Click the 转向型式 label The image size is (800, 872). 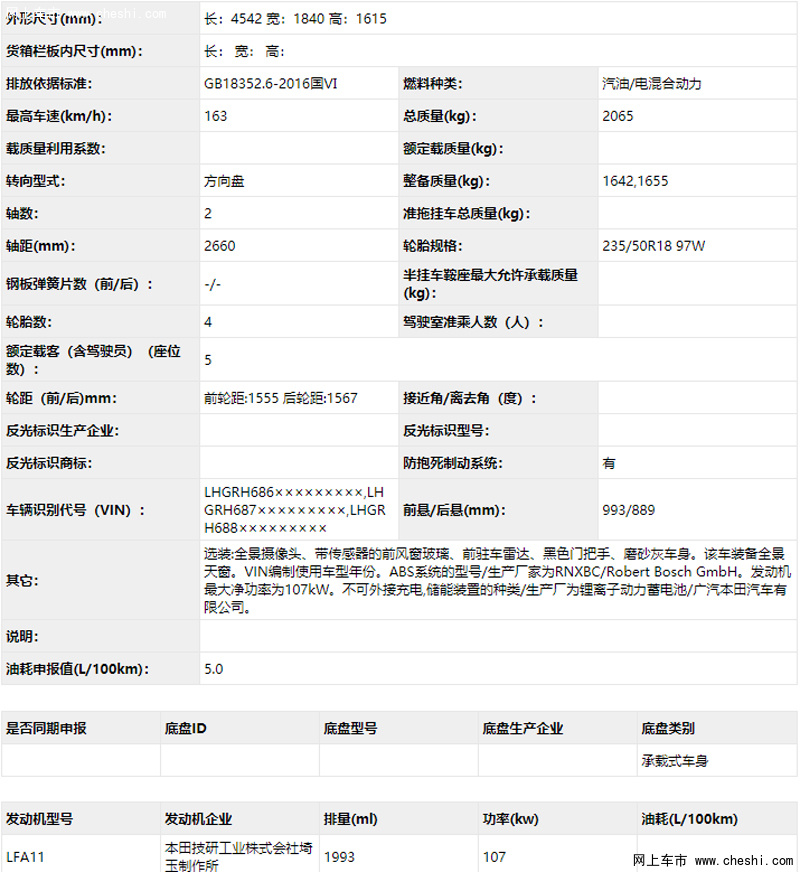pyautogui.click(x=36, y=181)
